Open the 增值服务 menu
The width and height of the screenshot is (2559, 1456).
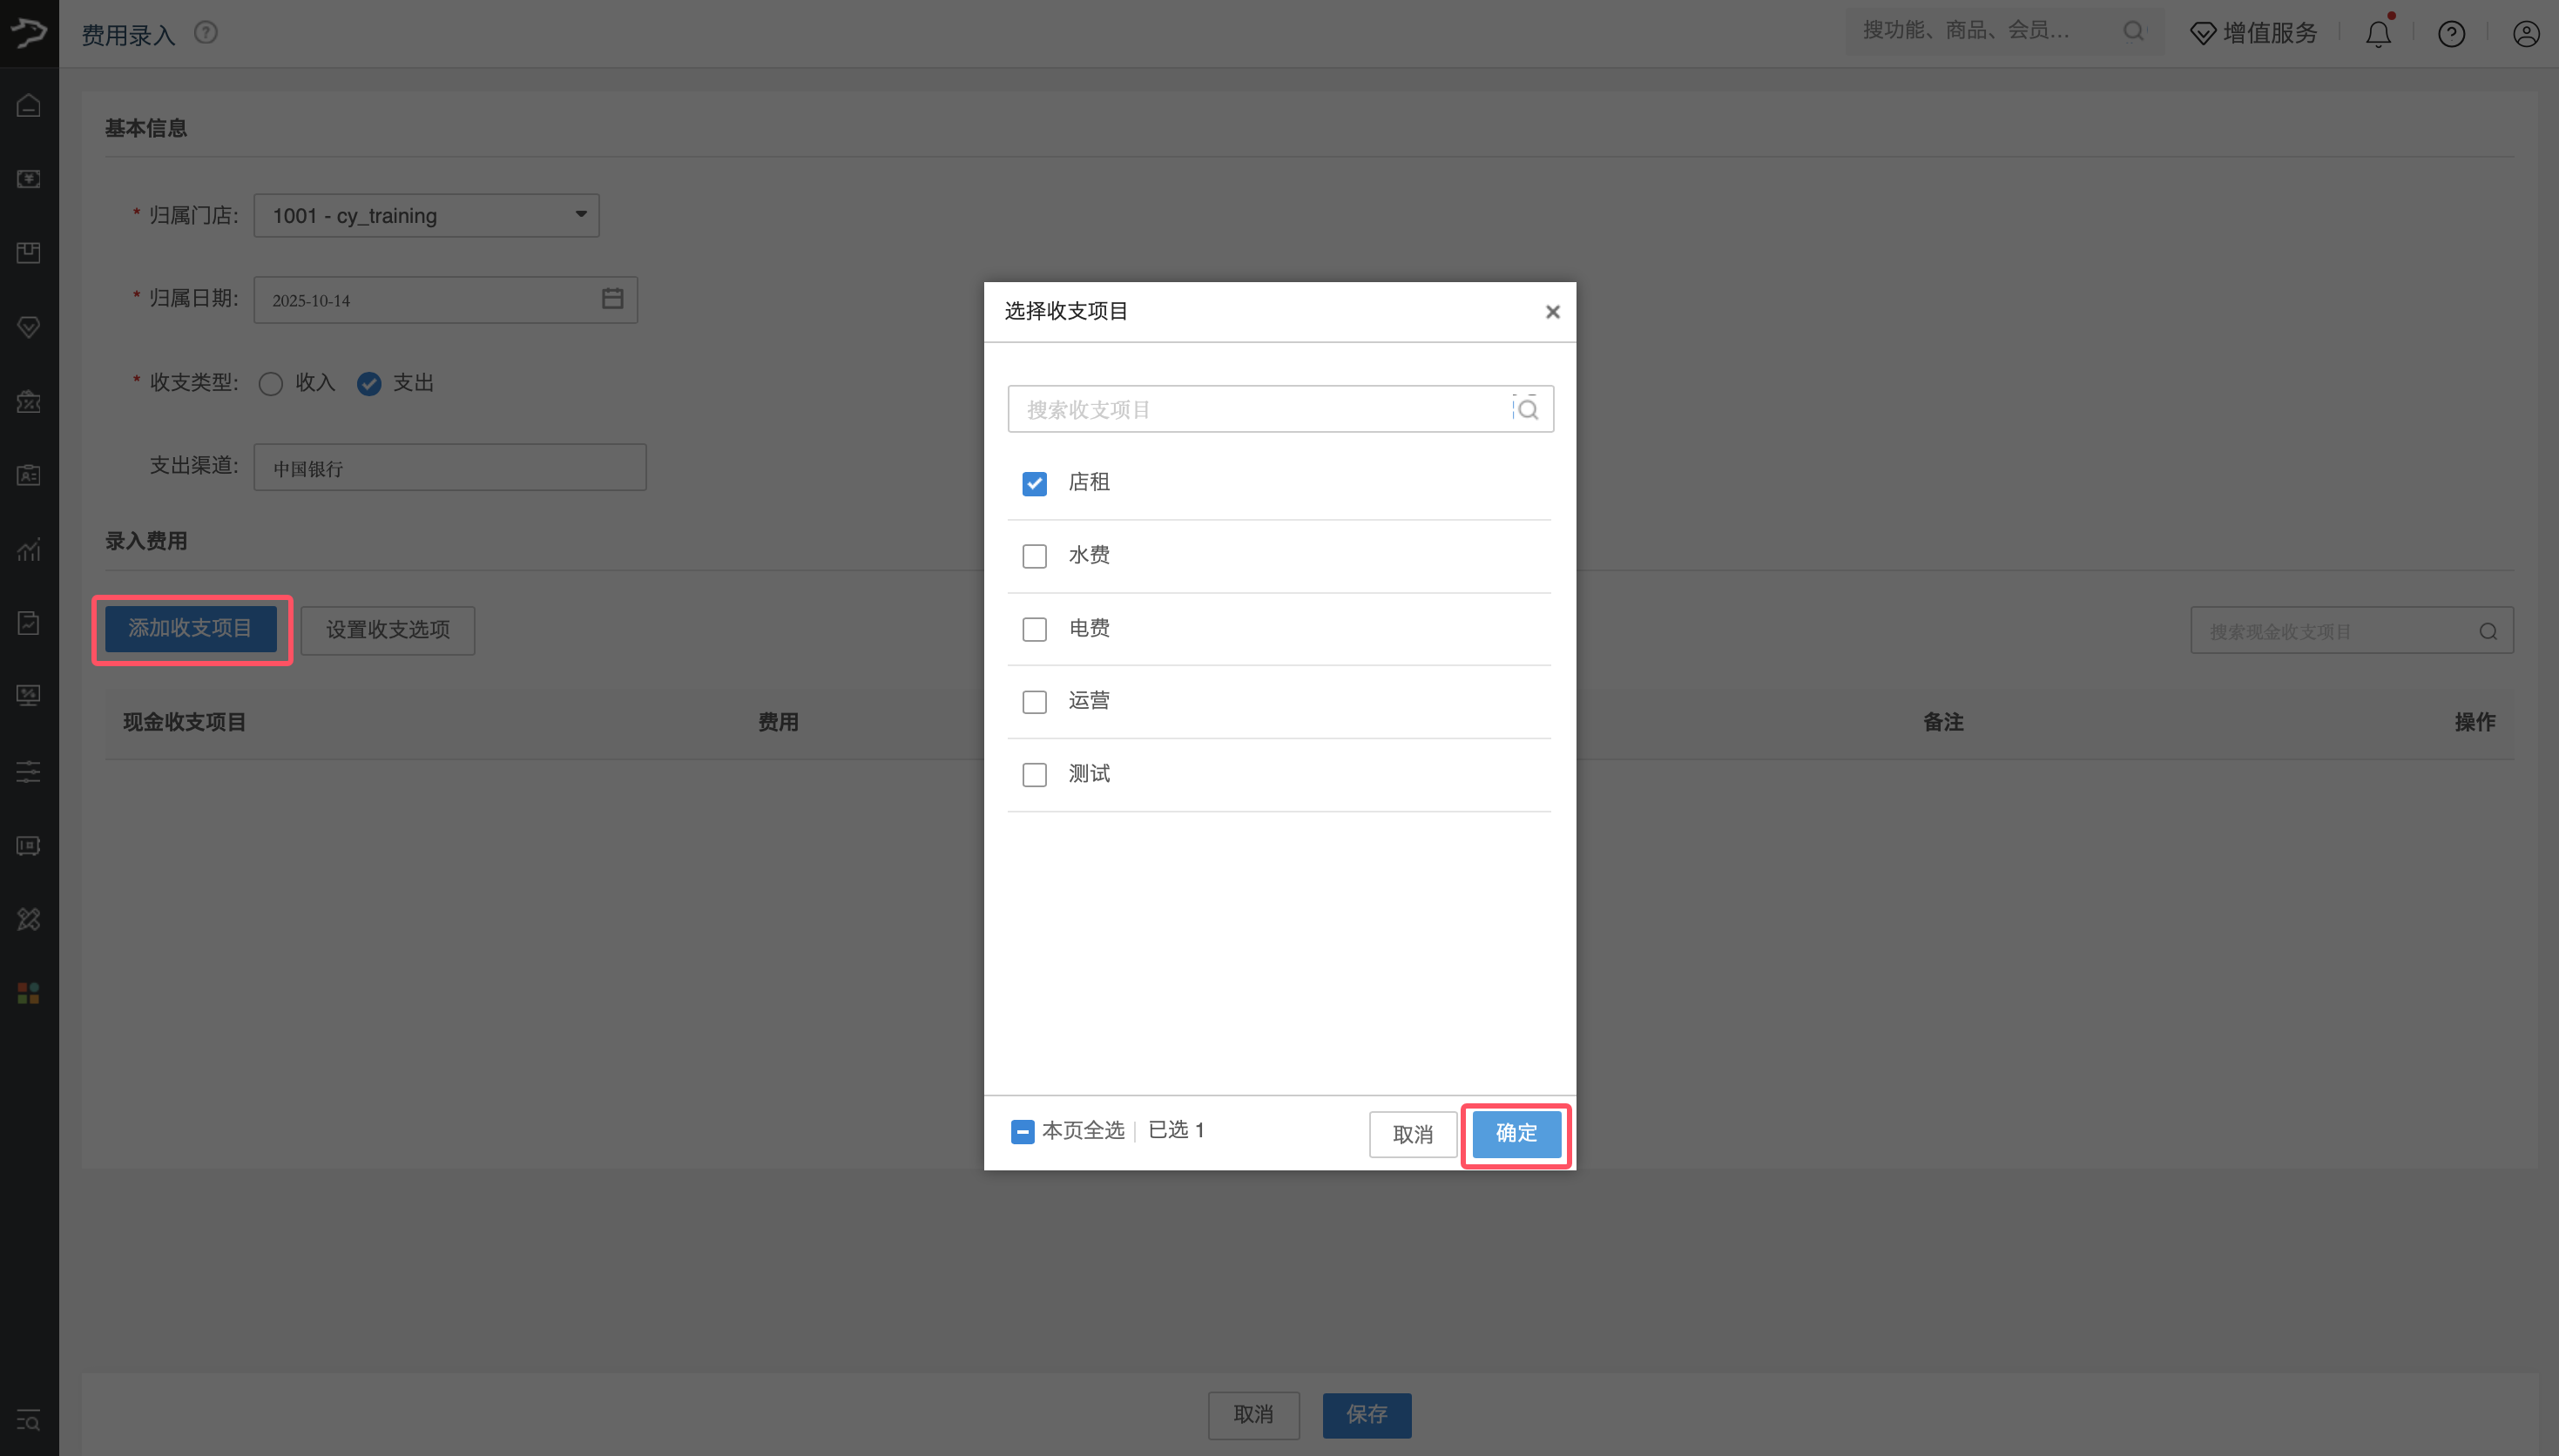2252,33
